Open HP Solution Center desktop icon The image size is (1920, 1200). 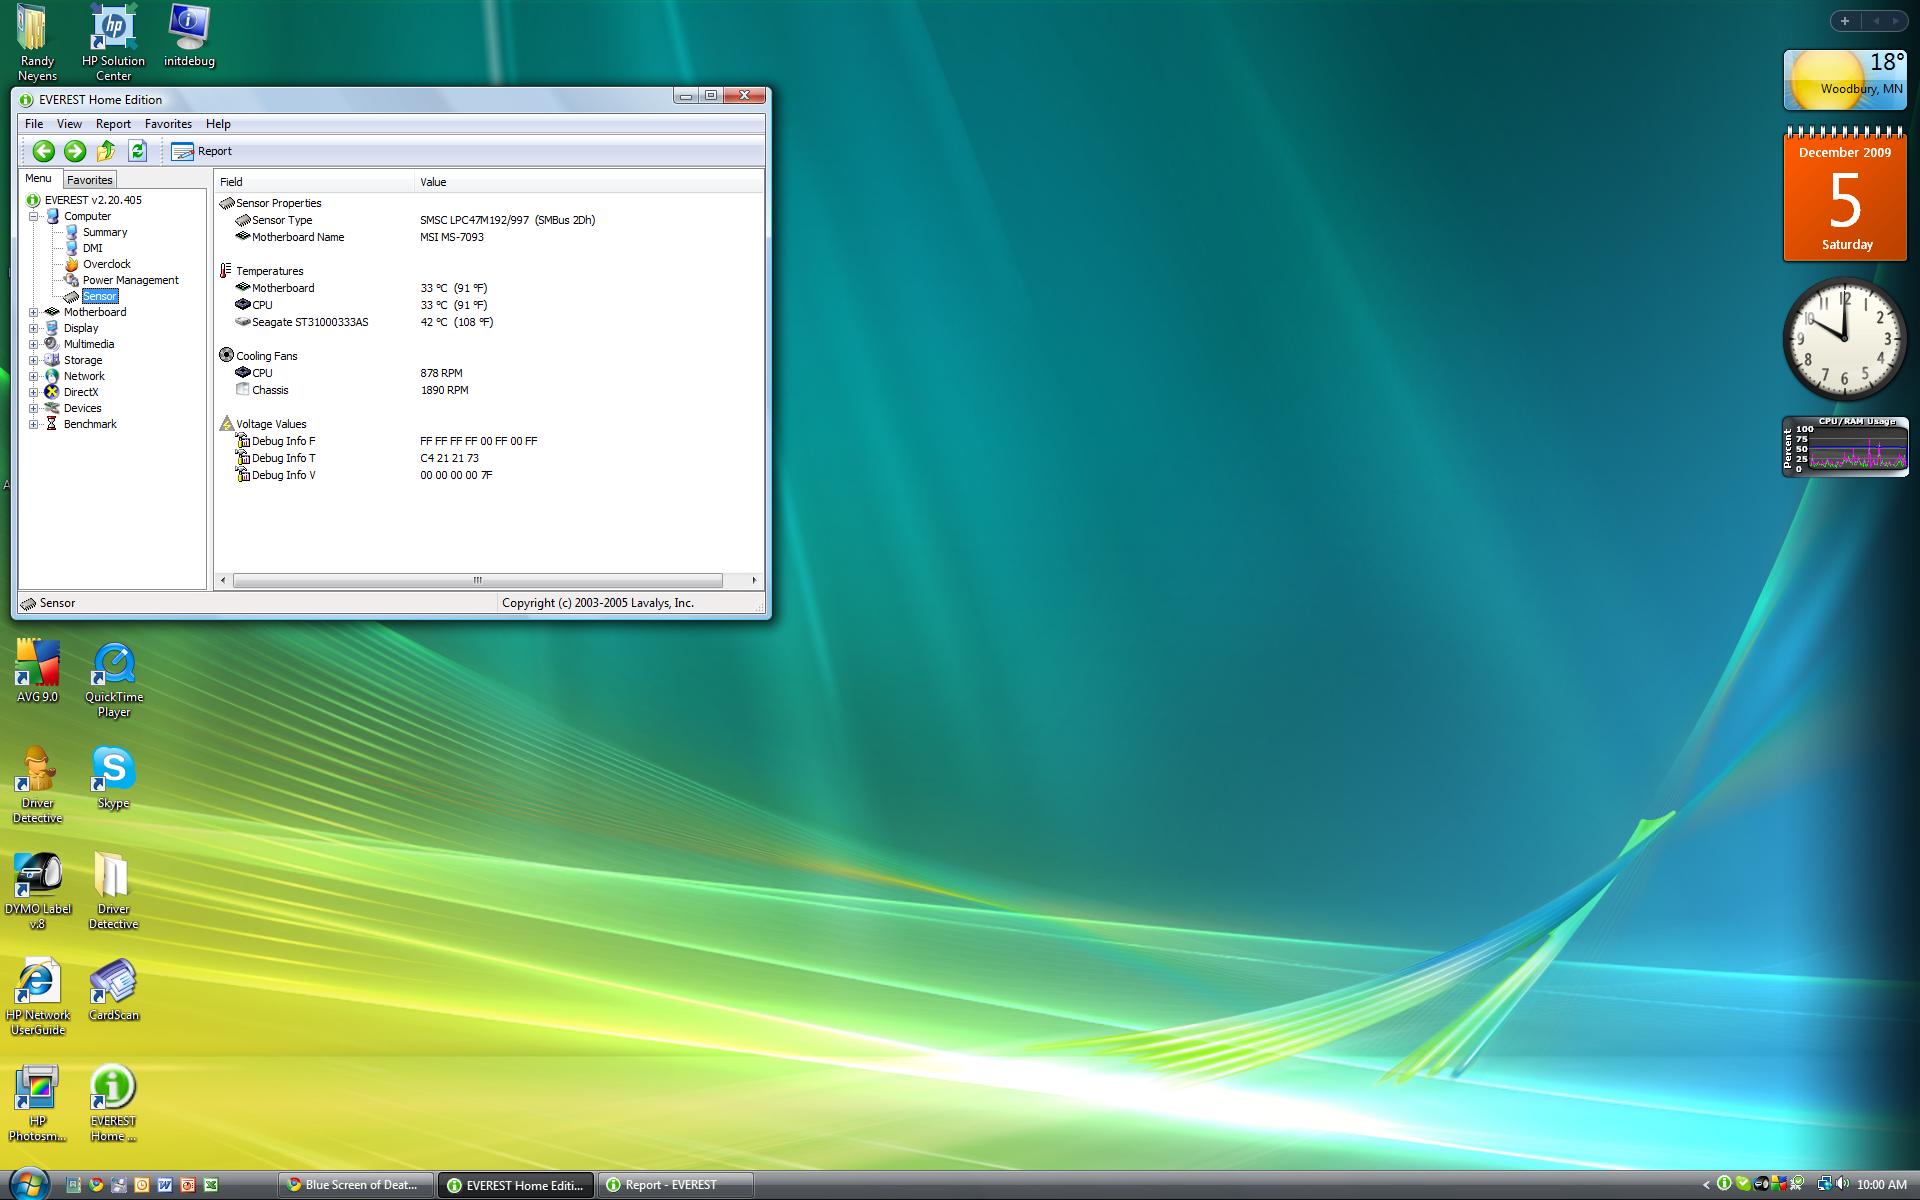click(x=113, y=42)
